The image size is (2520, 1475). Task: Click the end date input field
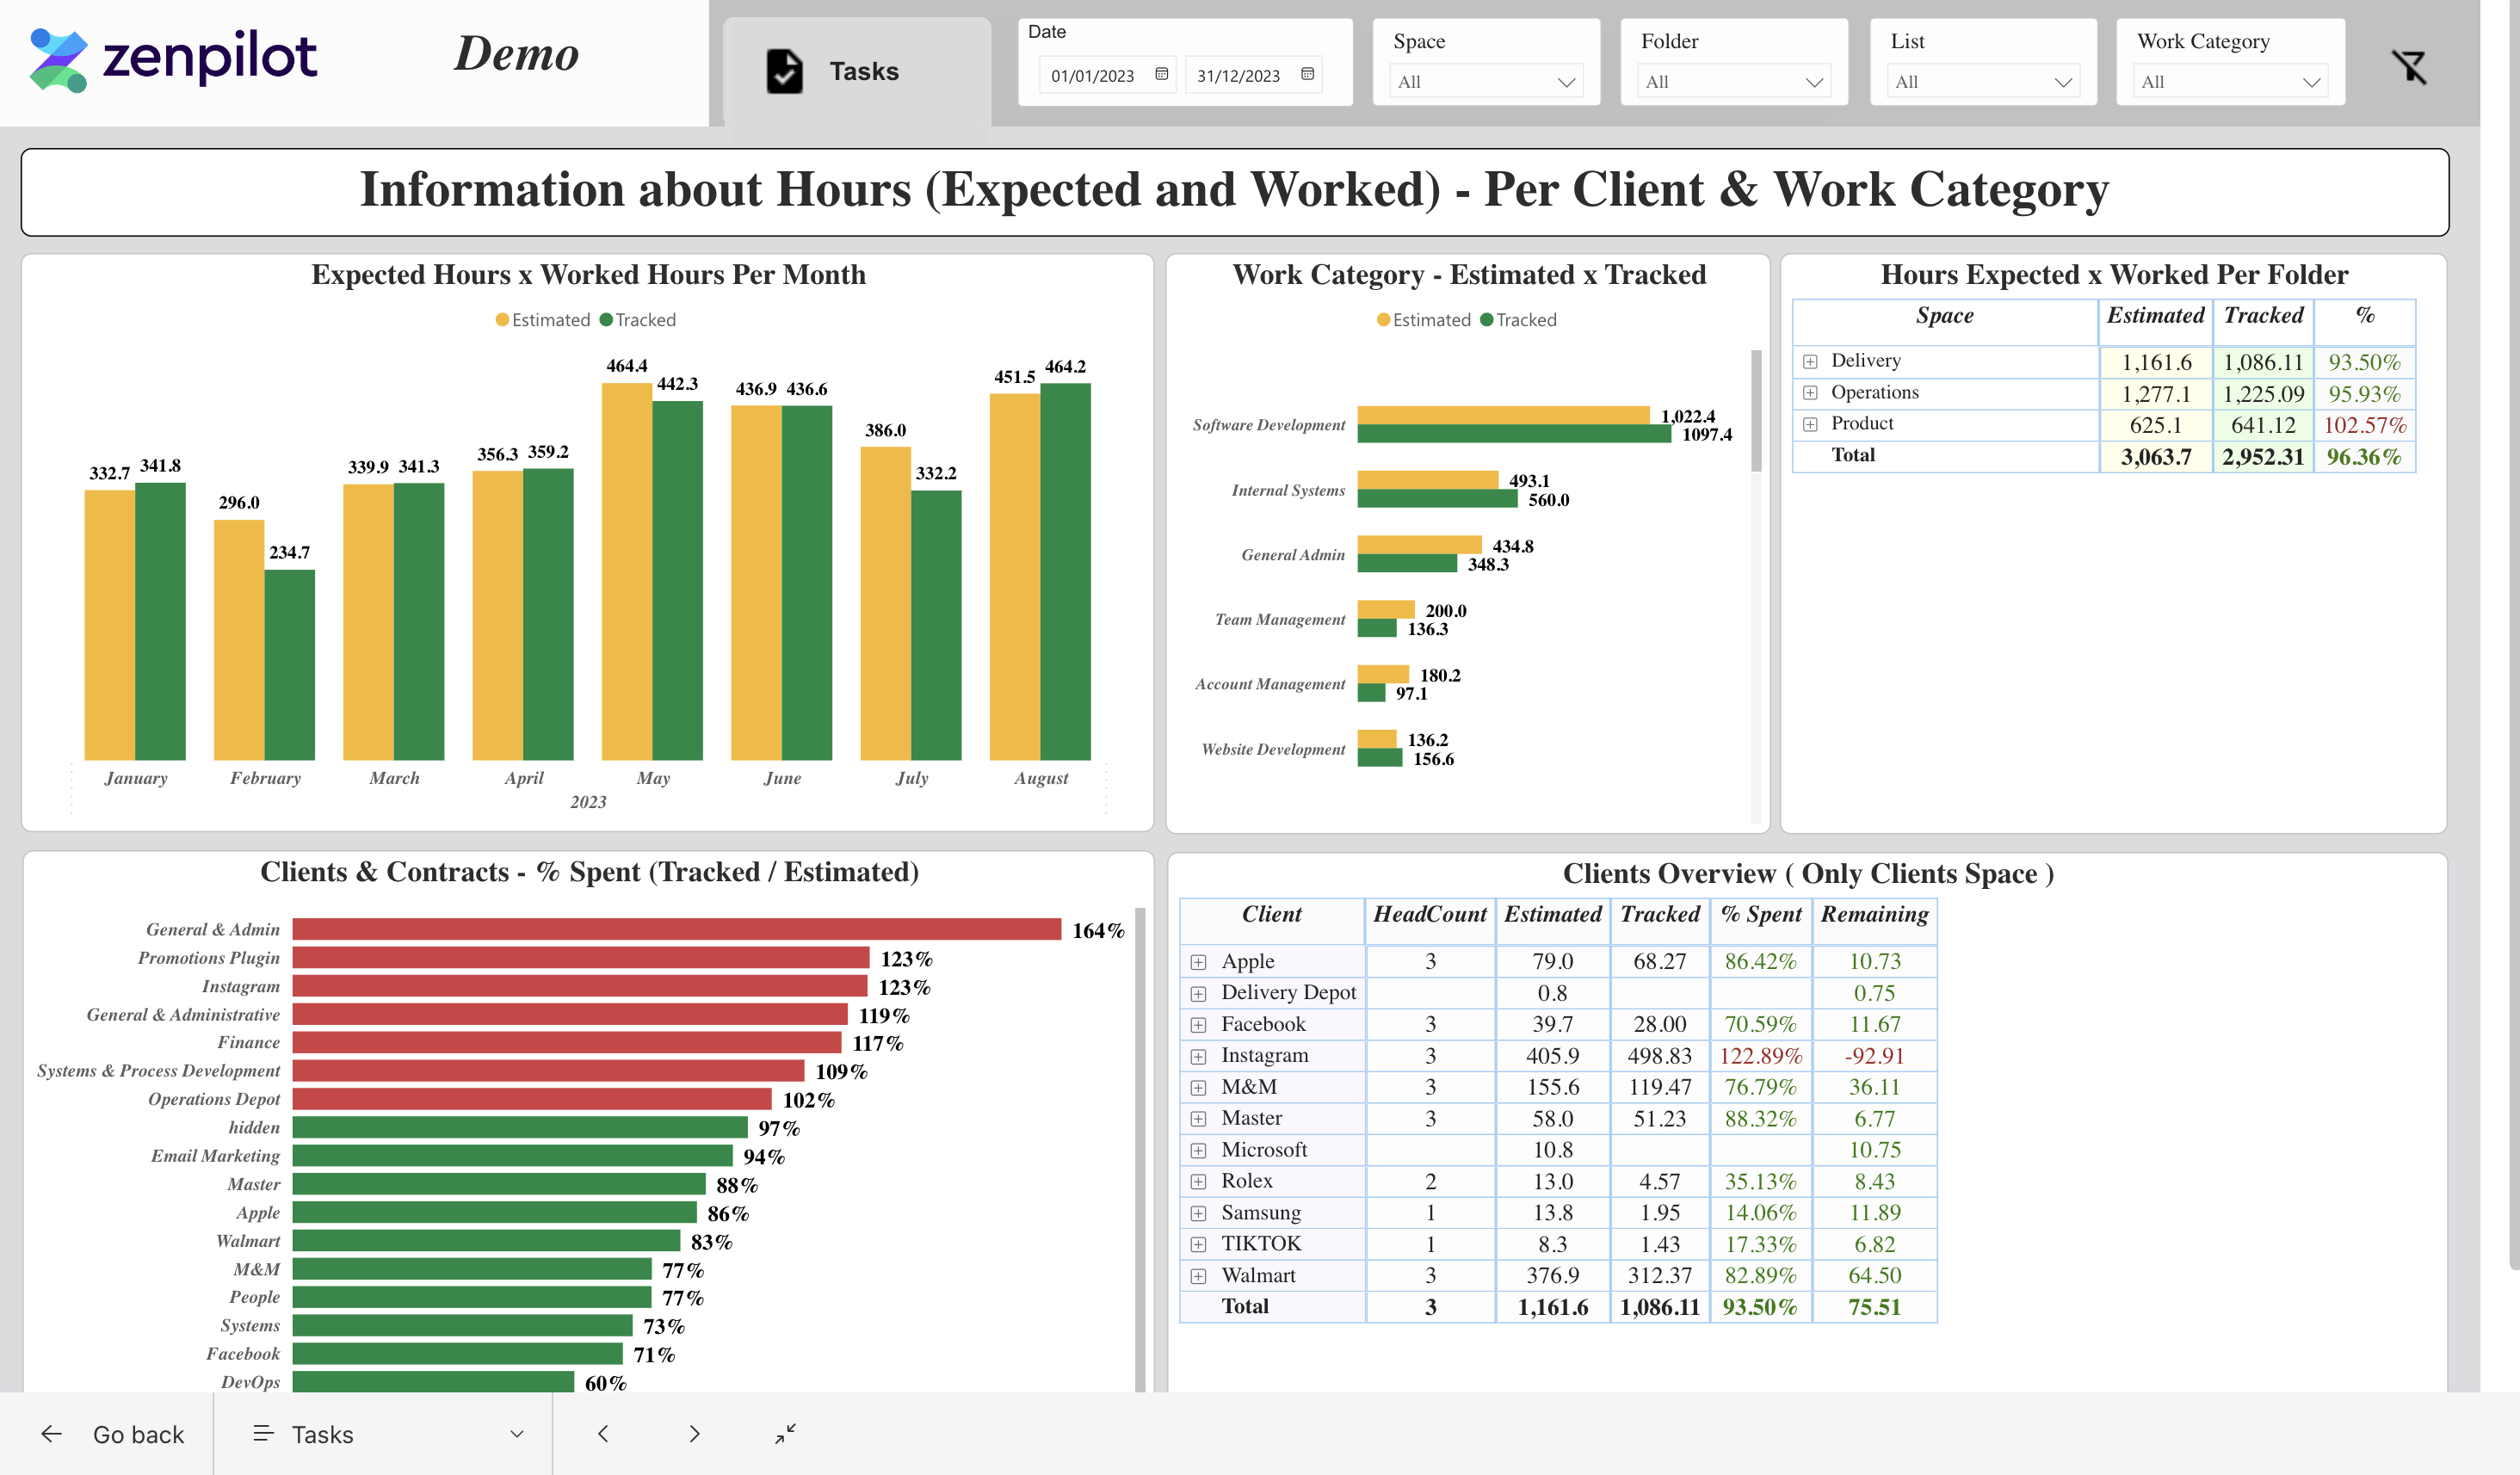[x=1242, y=74]
